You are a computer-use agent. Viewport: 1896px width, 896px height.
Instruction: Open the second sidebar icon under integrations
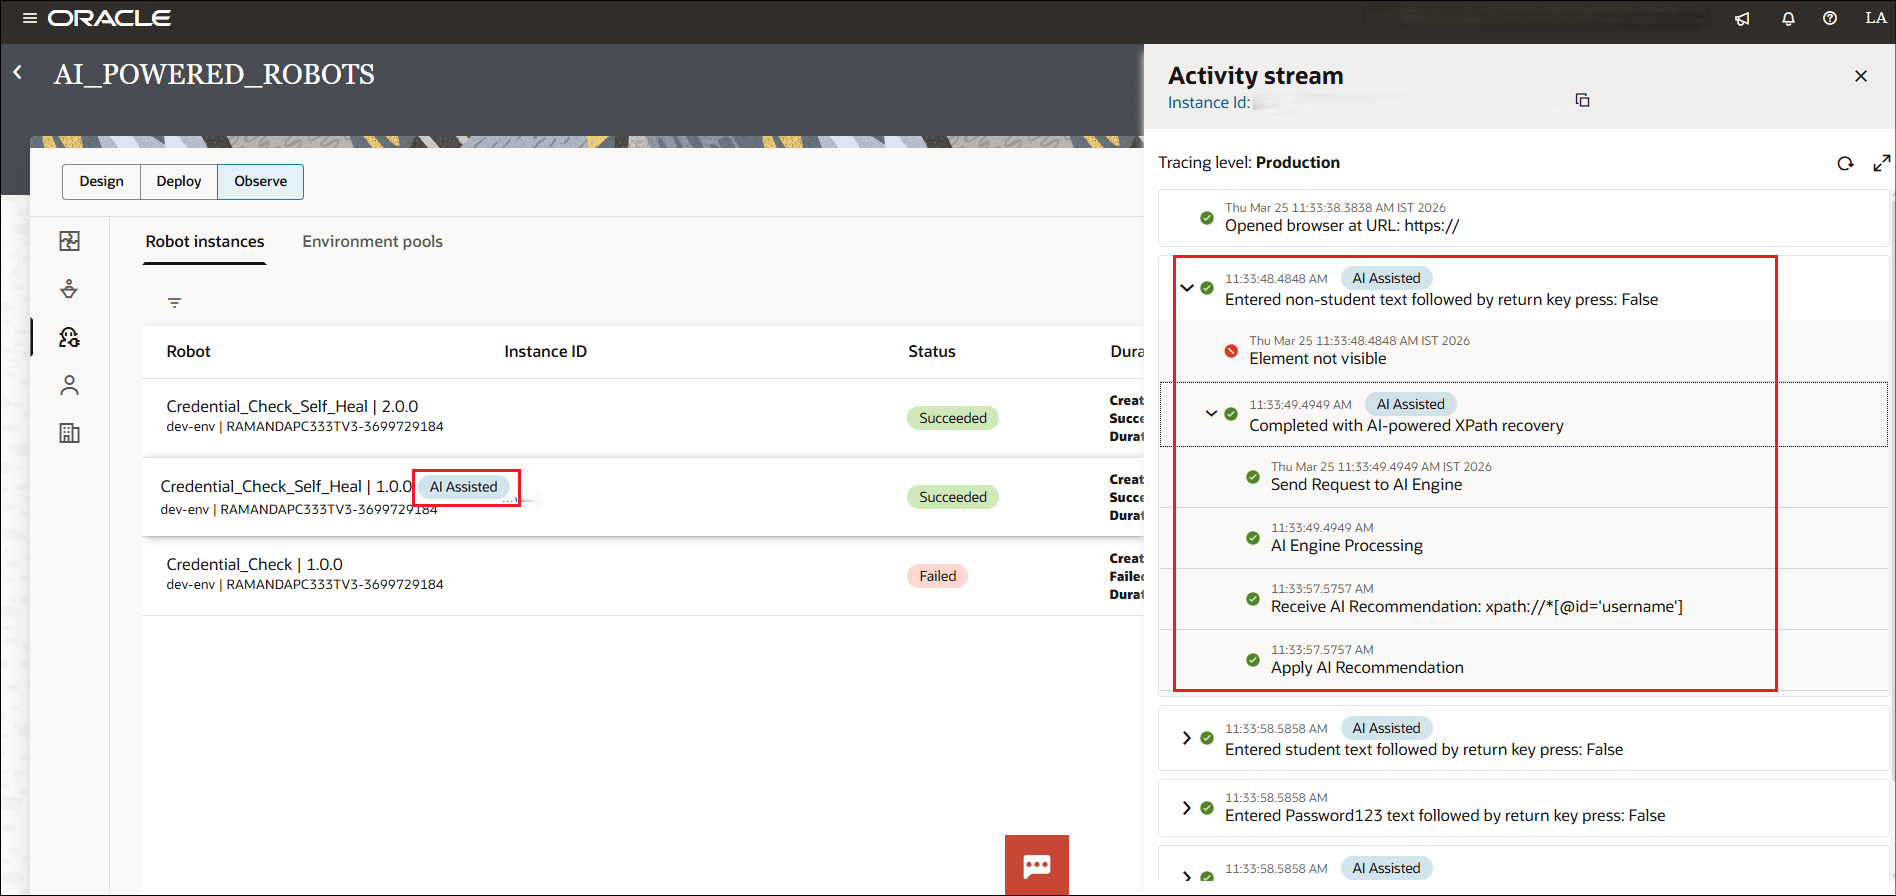coord(69,289)
